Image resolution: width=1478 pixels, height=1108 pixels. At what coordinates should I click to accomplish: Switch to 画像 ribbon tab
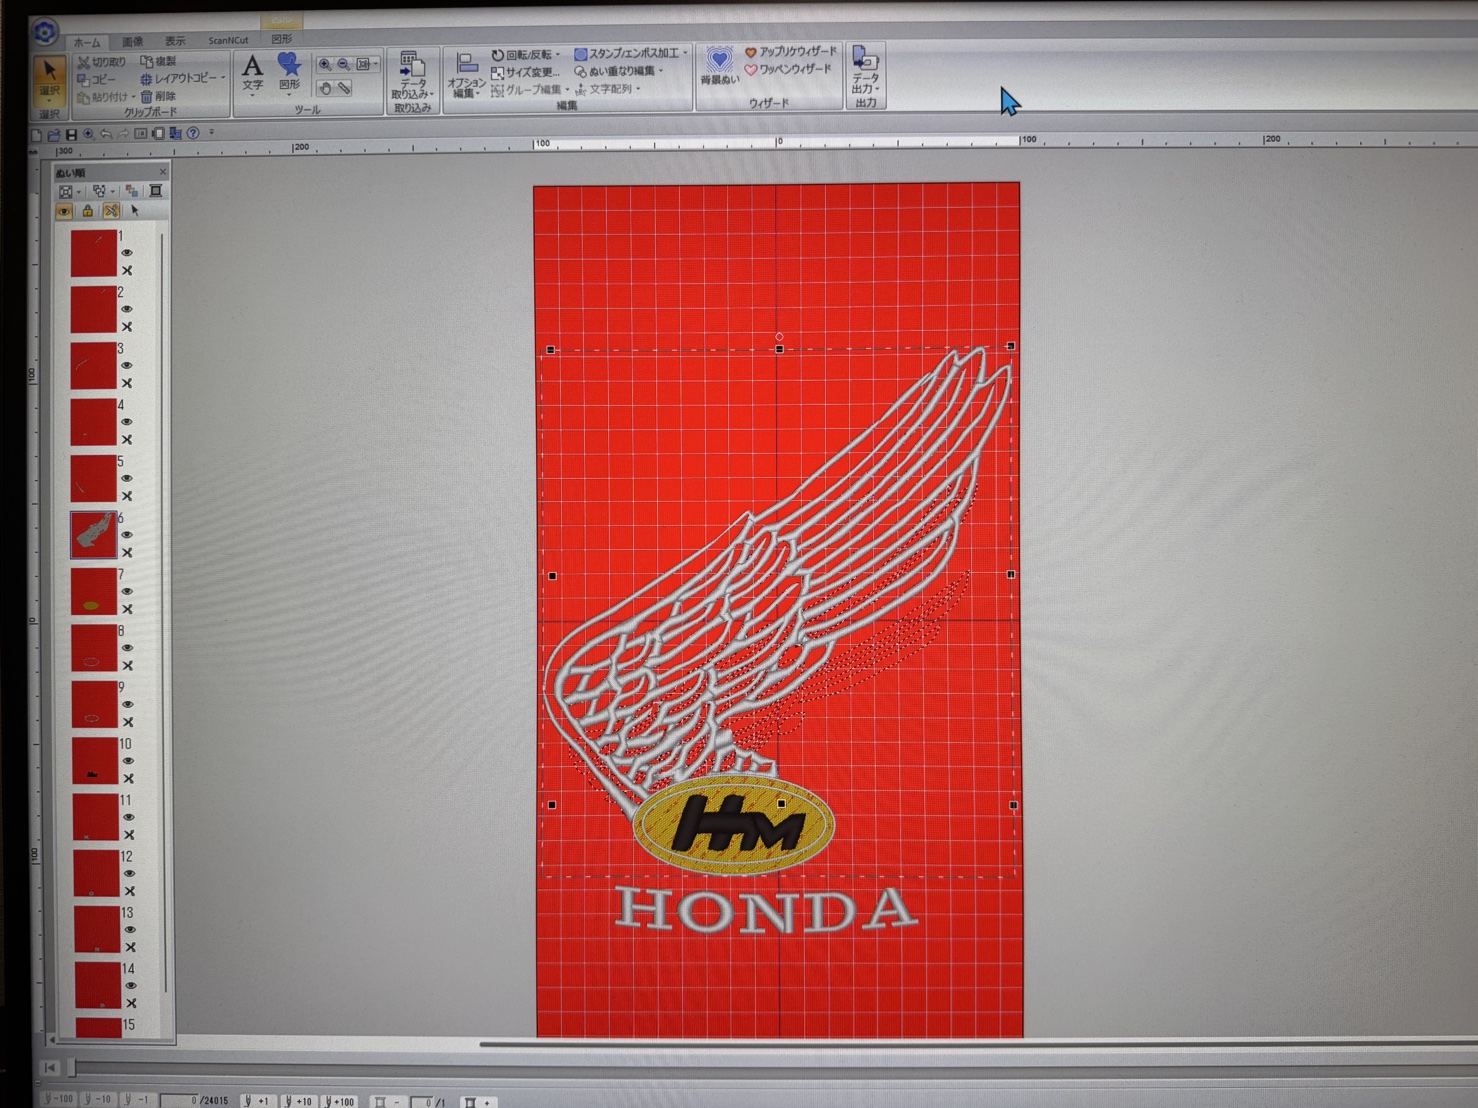pyautogui.click(x=132, y=41)
